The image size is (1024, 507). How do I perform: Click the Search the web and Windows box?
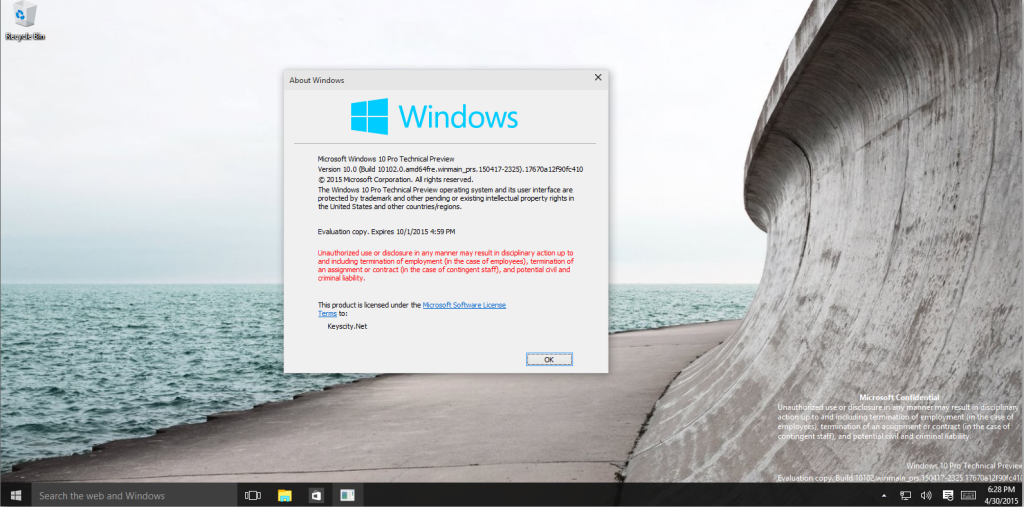pyautogui.click(x=134, y=496)
